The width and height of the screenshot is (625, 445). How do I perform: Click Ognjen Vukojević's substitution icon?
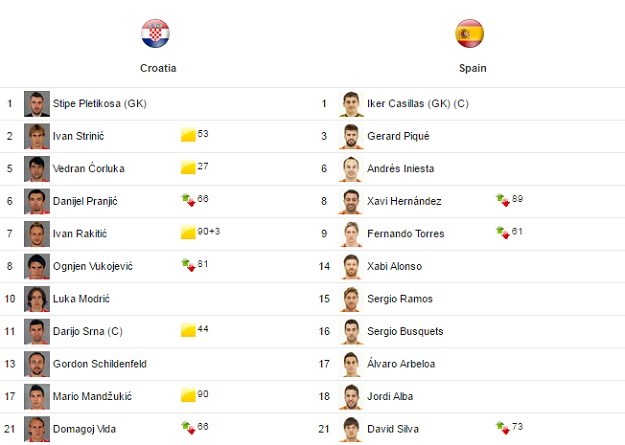[x=188, y=265]
